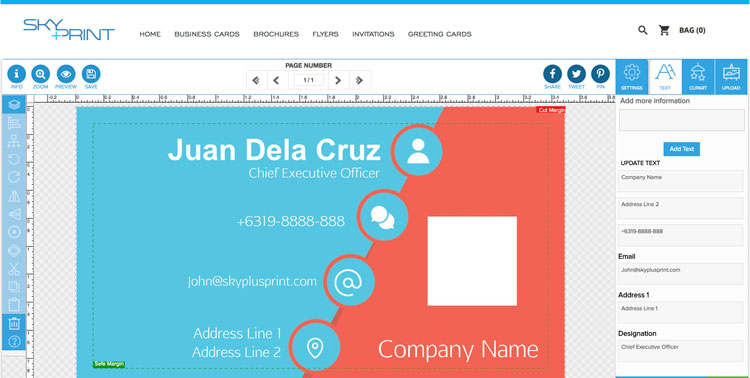This screenshot has height=378, width=750.
Task: Select the person icon circle on card
Action: [418, 150]
